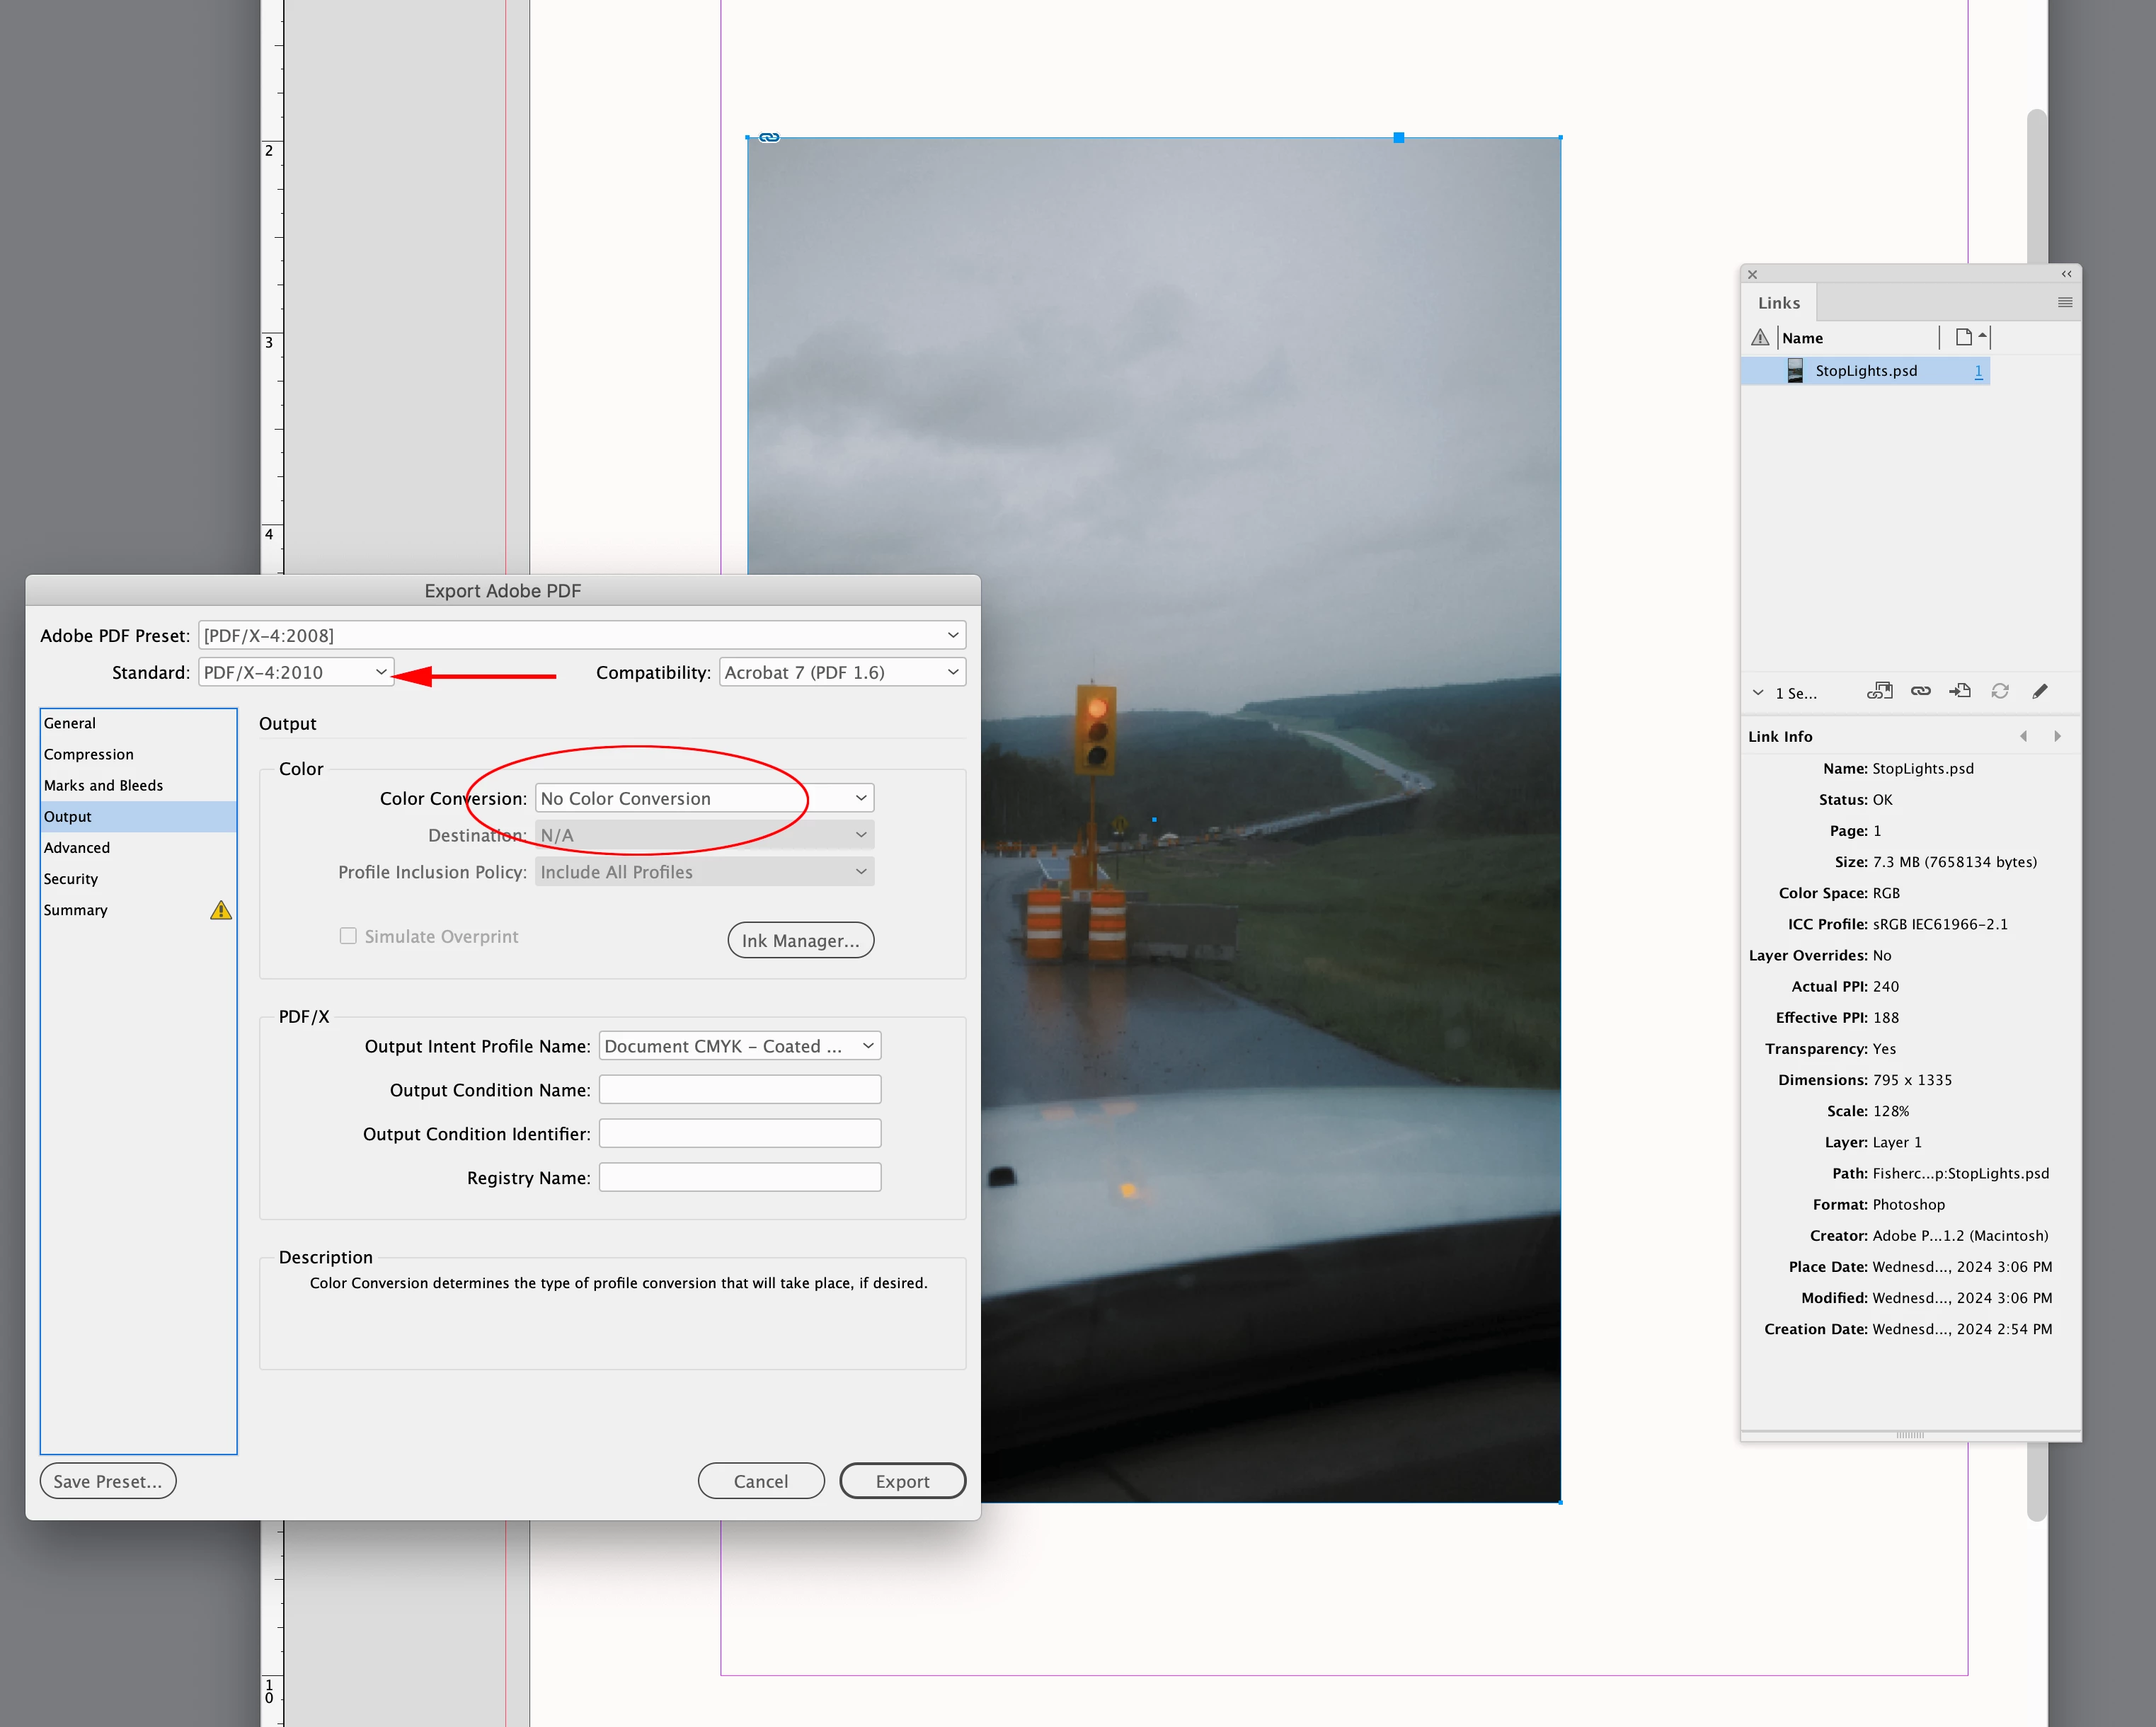Click the Edit Original pencil icon

pyautogui.click(x=2040, y=691)
